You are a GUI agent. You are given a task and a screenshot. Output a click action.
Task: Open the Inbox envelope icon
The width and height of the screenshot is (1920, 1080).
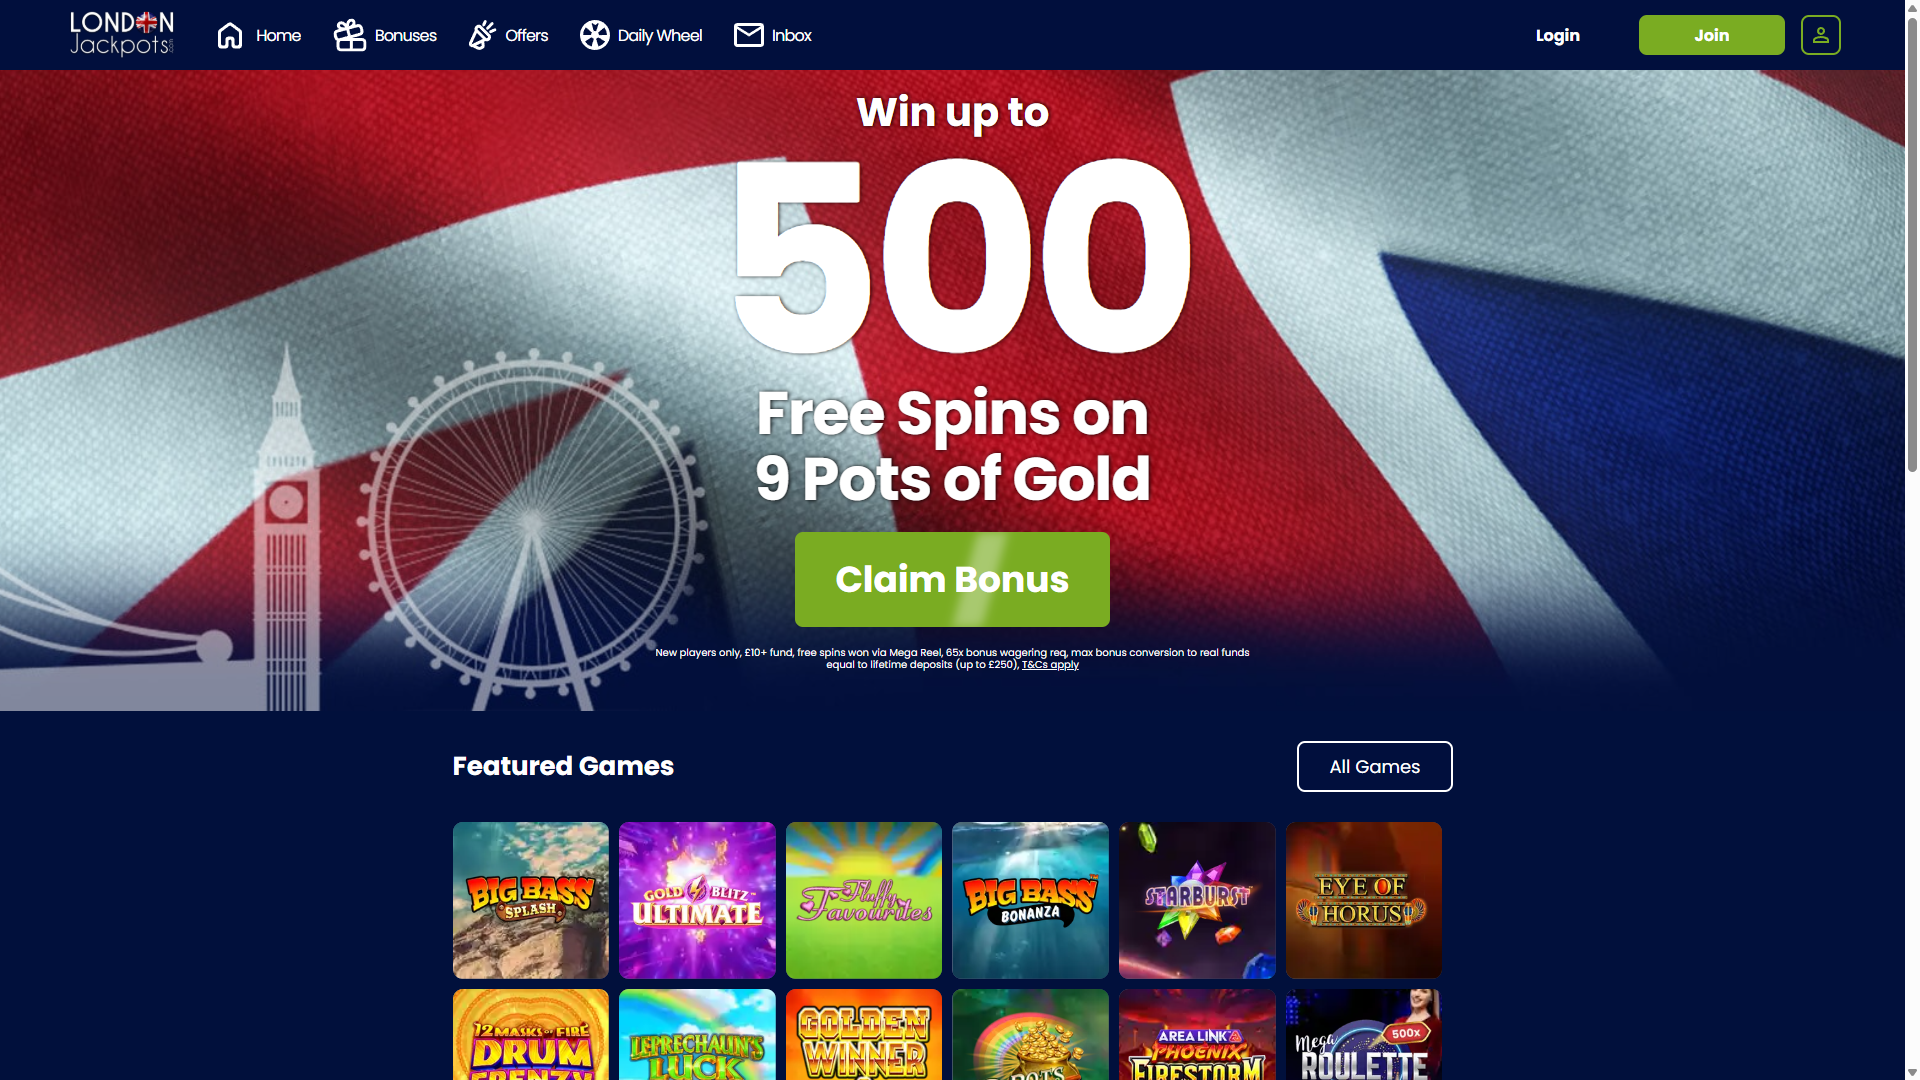pos(748,35)
